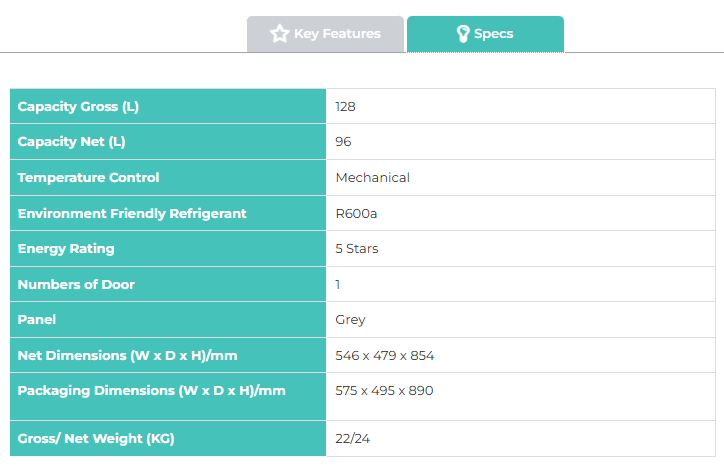Click the Temperature Control row header
Image resolution: width=724 pixels, height=467 pixels.
[x=168, y=178]
